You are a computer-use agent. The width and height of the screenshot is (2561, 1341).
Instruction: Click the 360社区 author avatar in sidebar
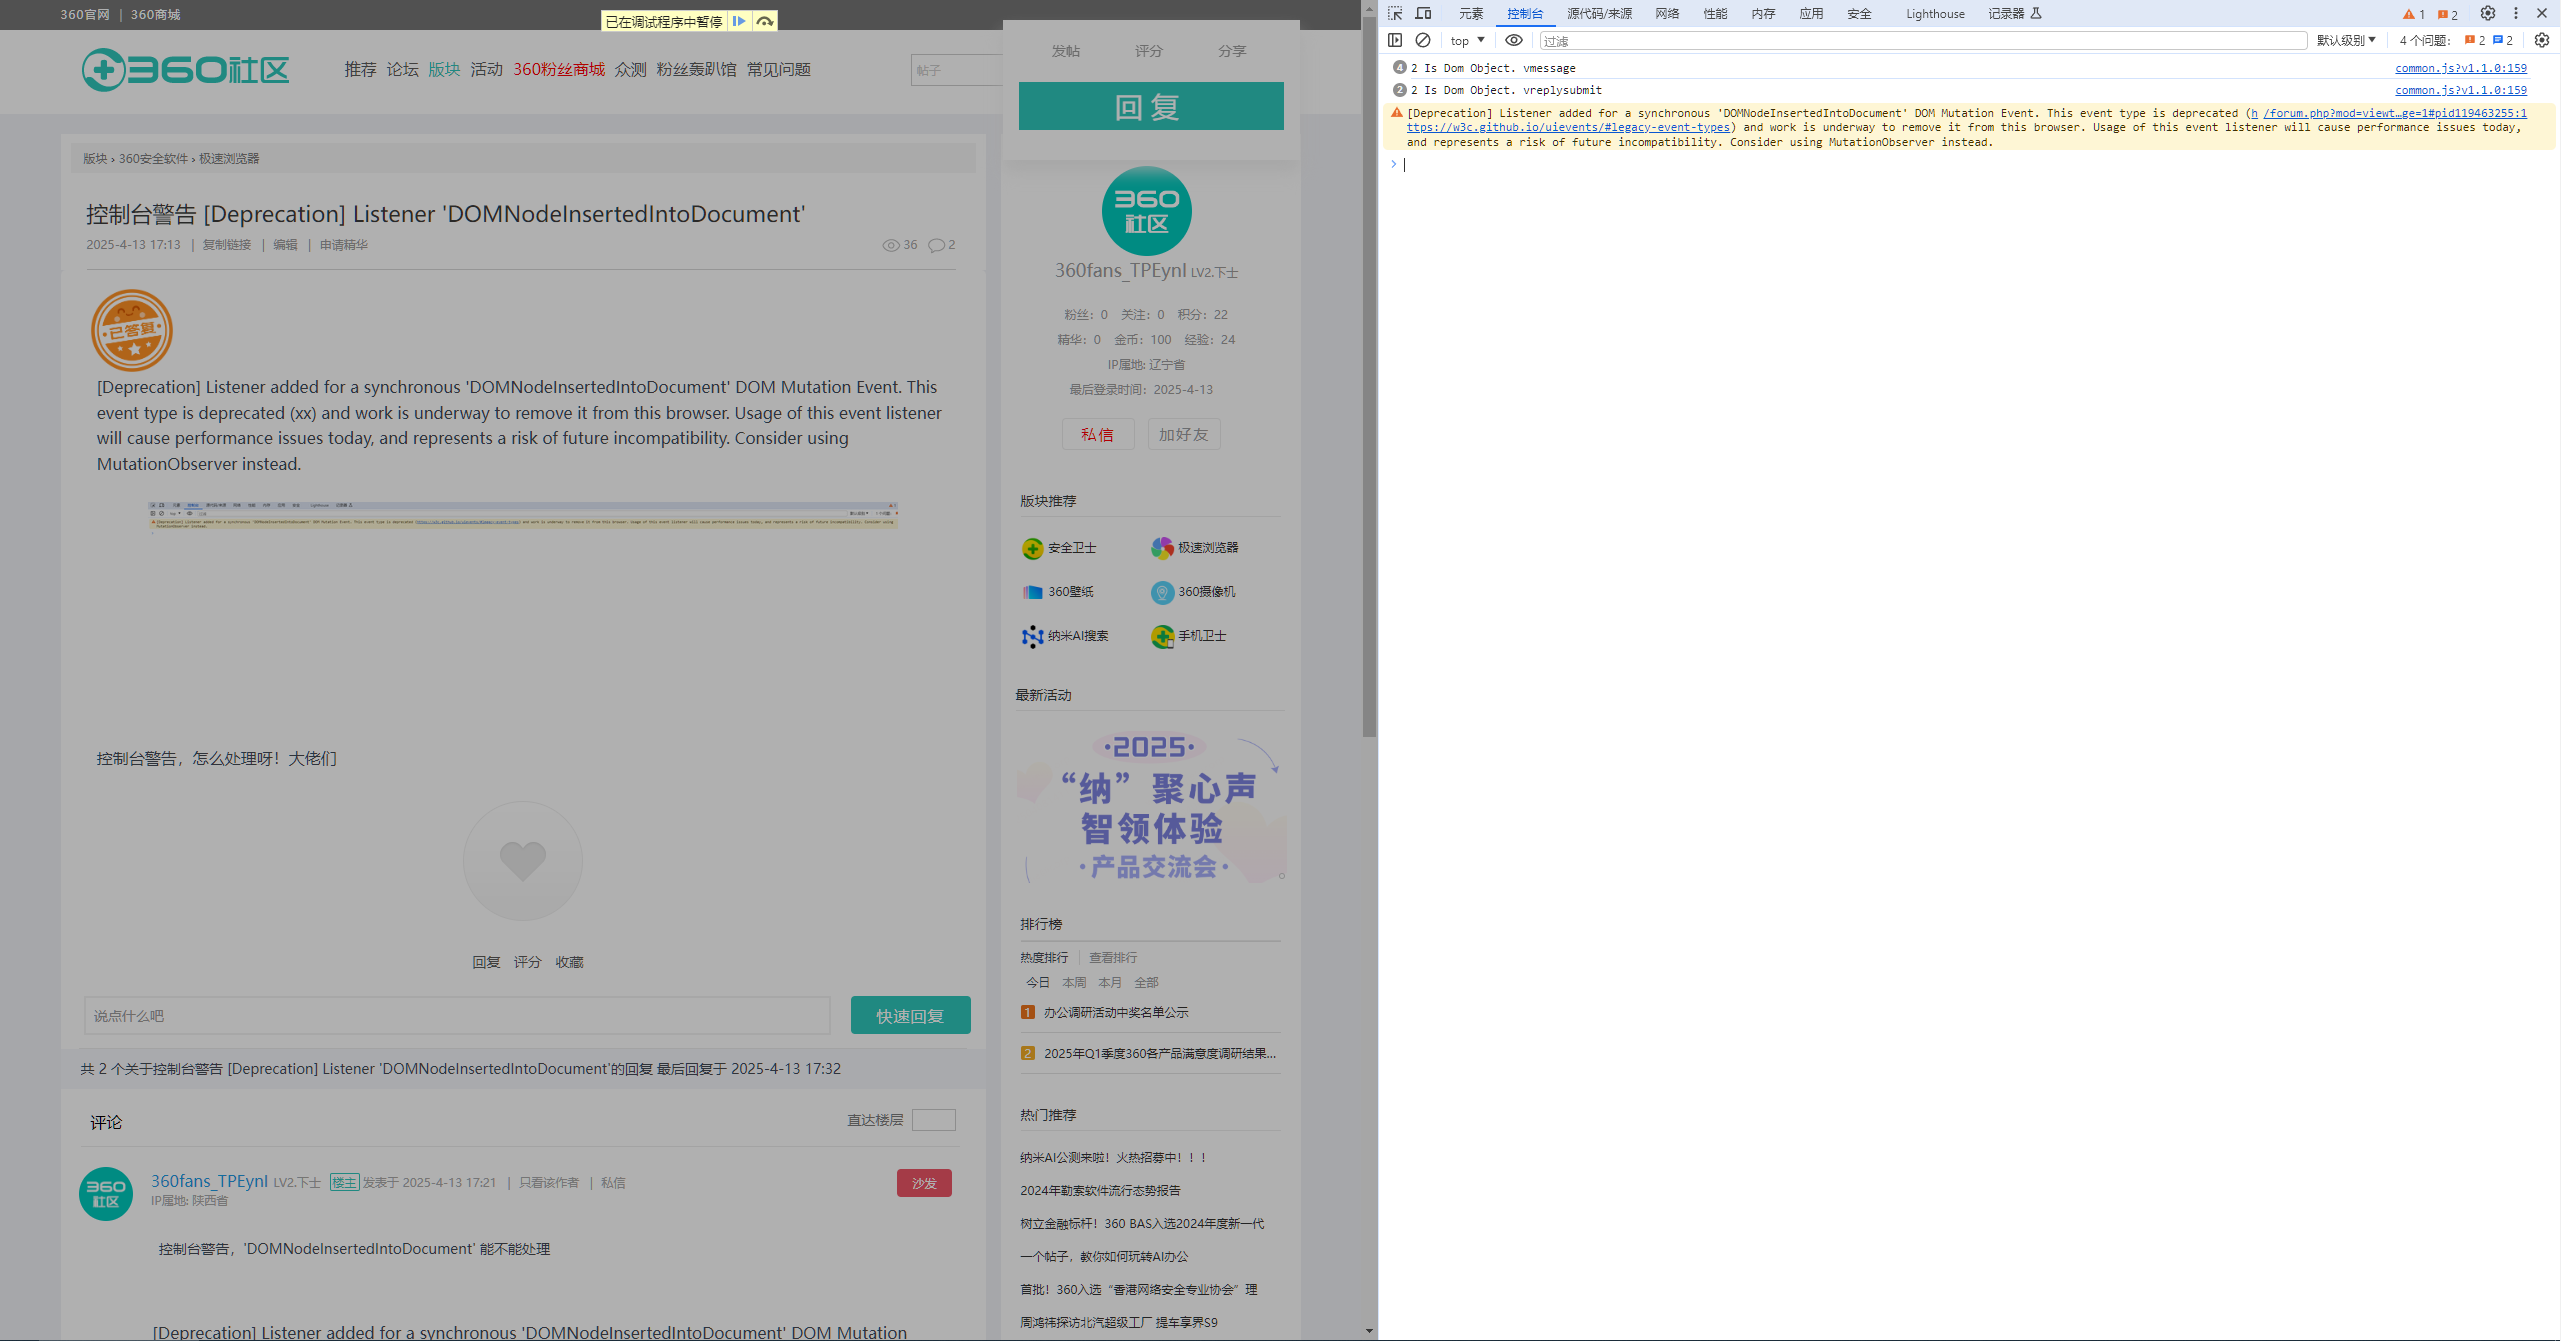[x=1146, y=211]
